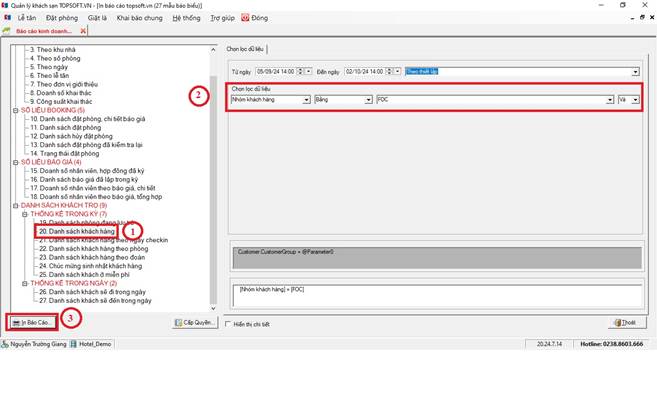This screenshot has height=410, width=657.
Task: Open the Đến ngày calendar dropdown
Action: point(398,72)
